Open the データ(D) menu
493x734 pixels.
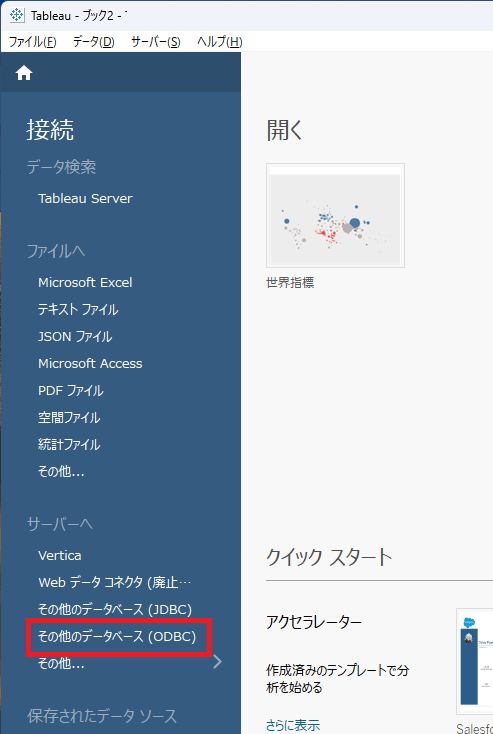pos(94,42)
